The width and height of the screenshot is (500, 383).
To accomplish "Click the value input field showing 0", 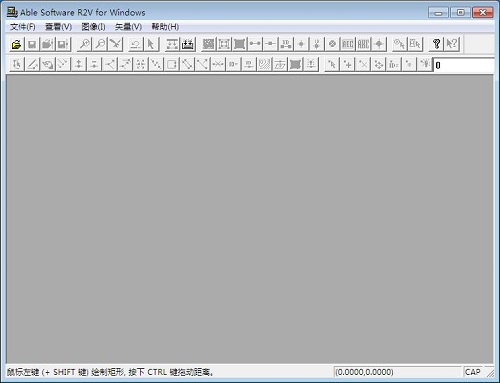I will 464,65.
